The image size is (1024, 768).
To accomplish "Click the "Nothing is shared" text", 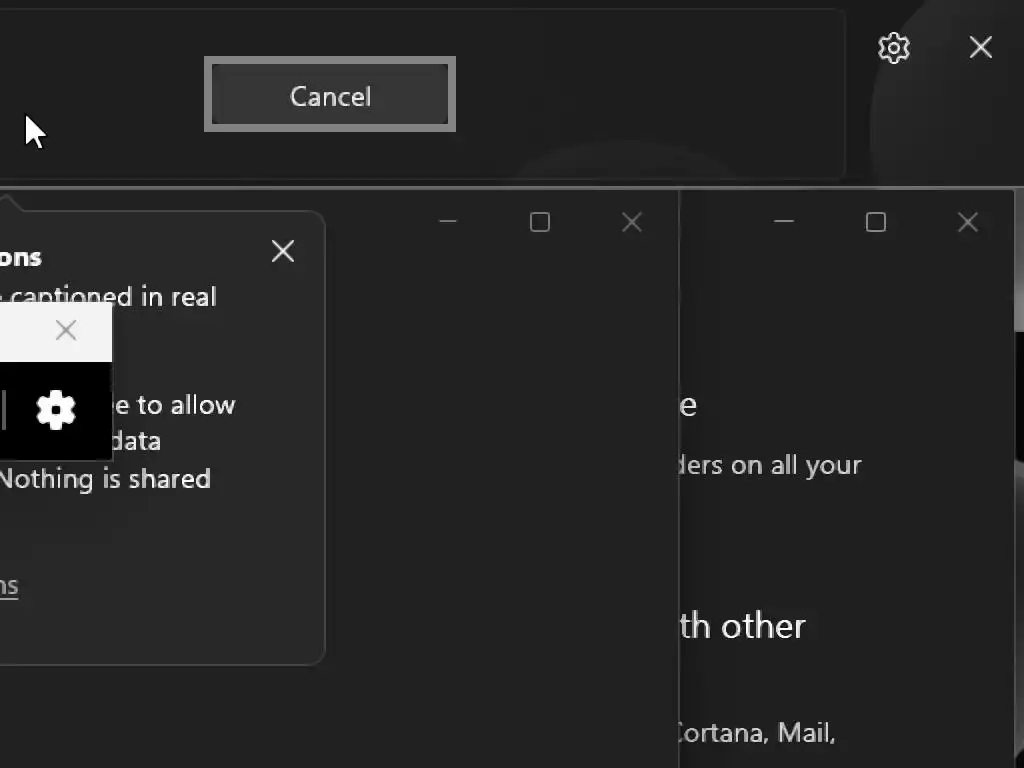I will 104,479.
